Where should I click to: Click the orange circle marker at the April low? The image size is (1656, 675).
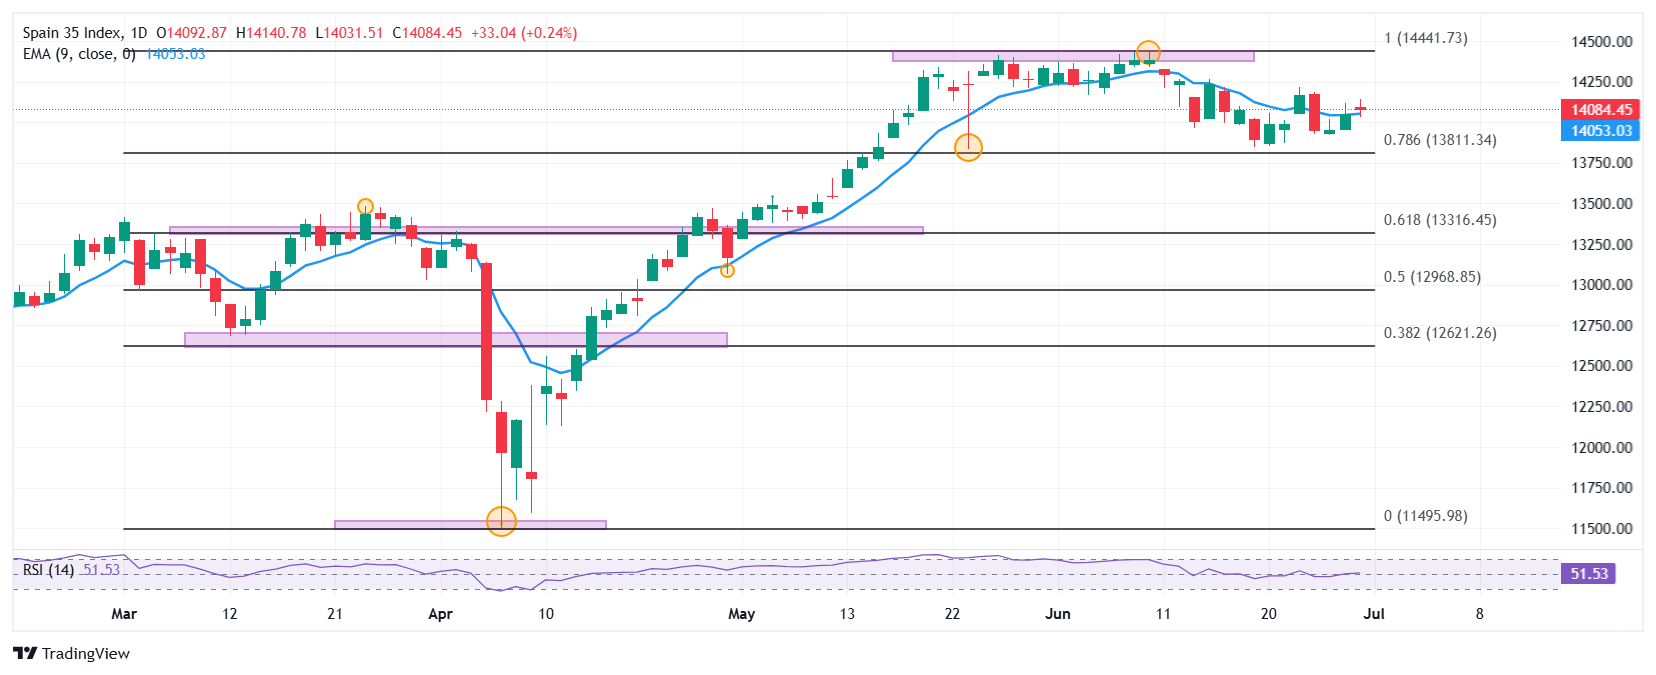[501, 521]
